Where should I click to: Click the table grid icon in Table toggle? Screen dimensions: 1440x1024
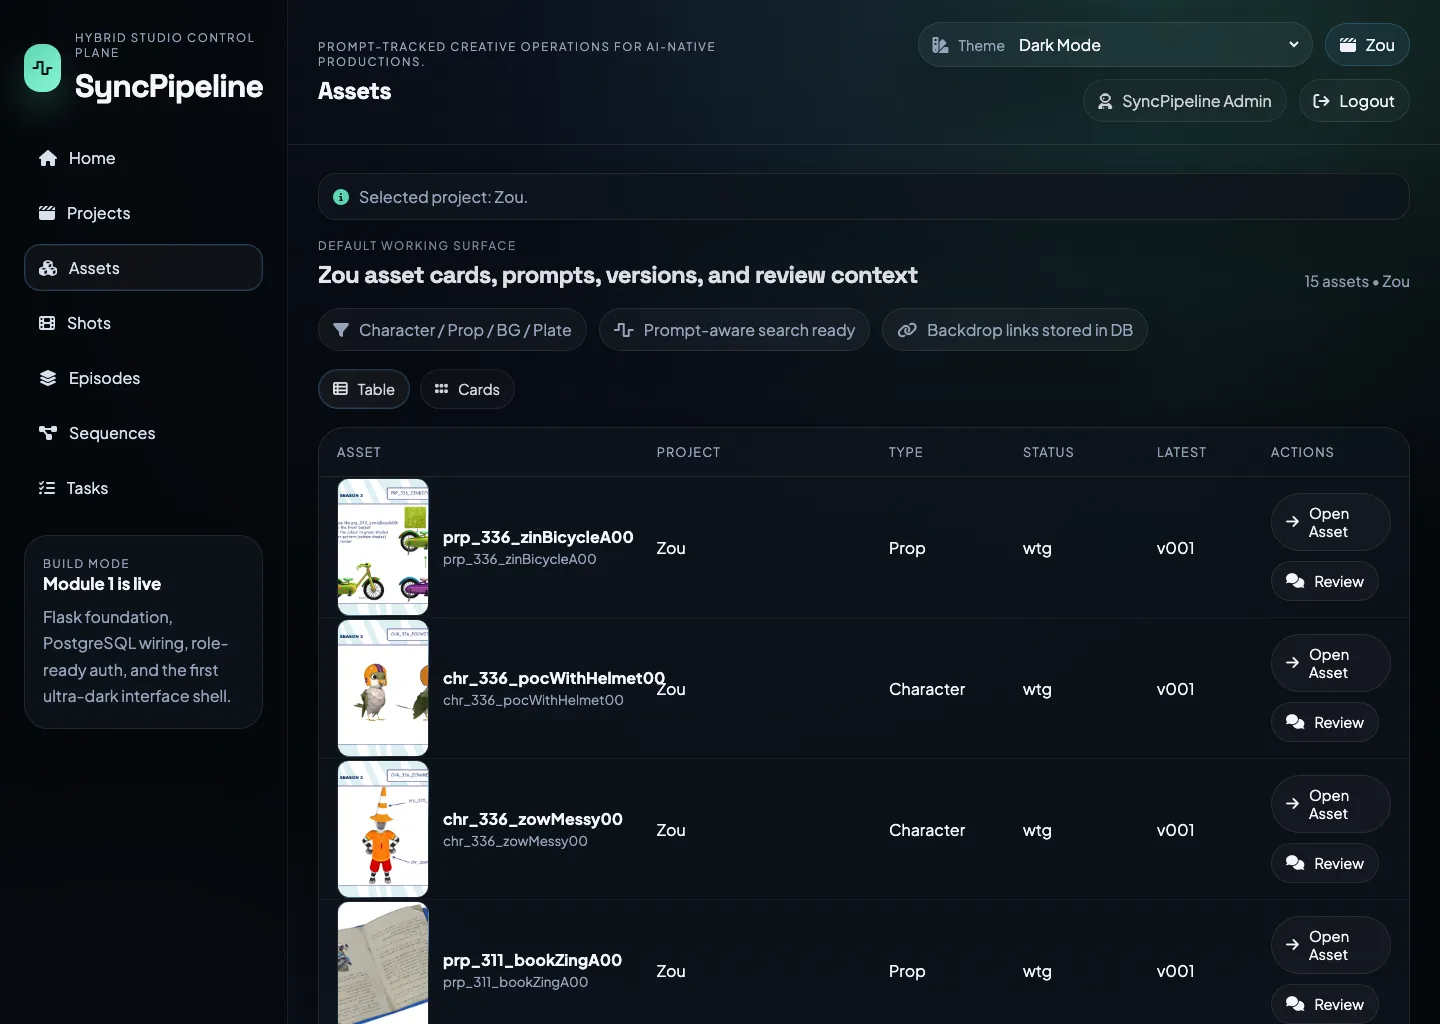coord(340,389)
